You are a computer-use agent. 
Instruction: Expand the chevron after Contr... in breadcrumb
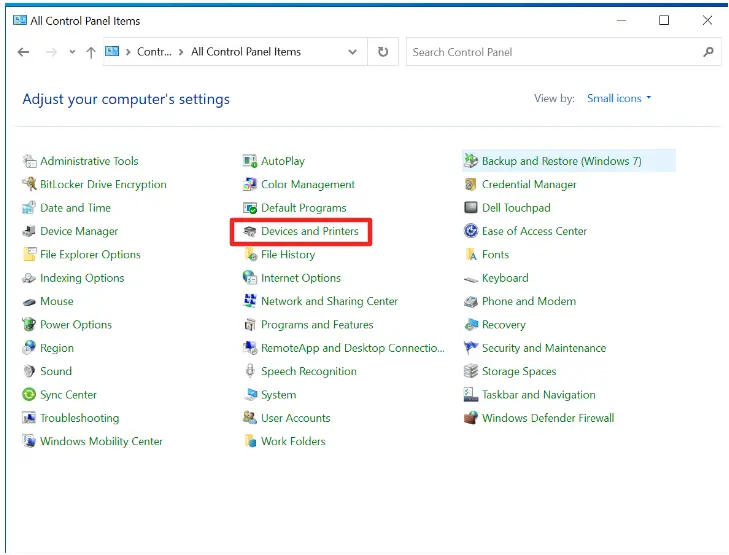coord(181,52)
